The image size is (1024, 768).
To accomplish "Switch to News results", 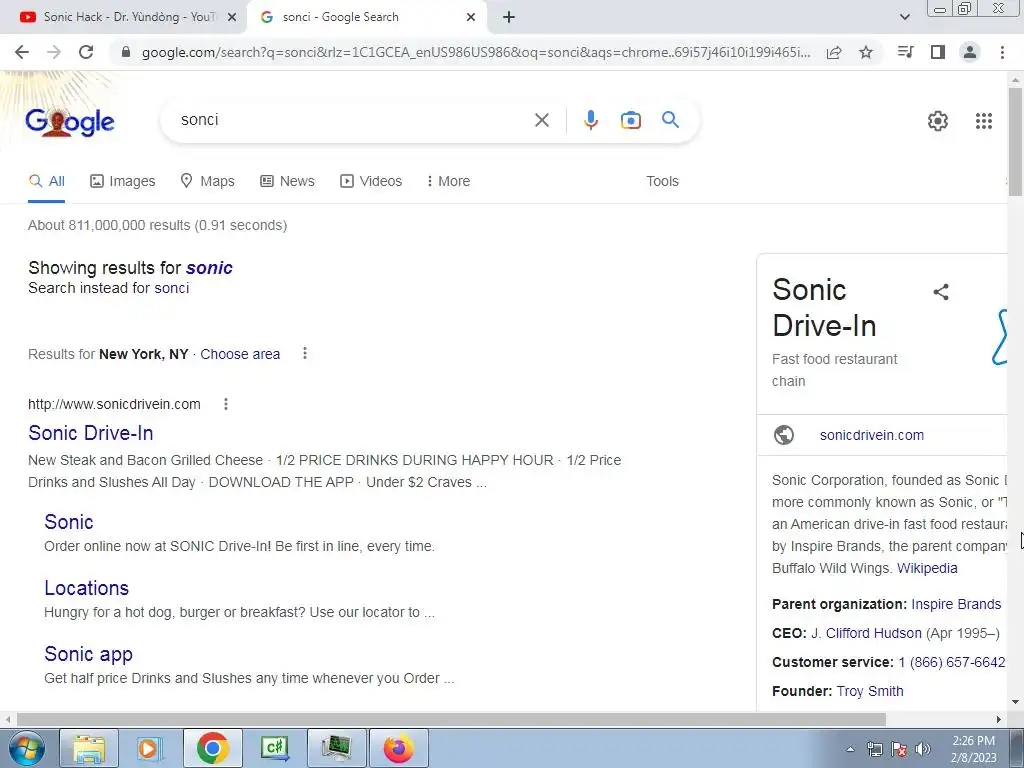I will [287, 181].
